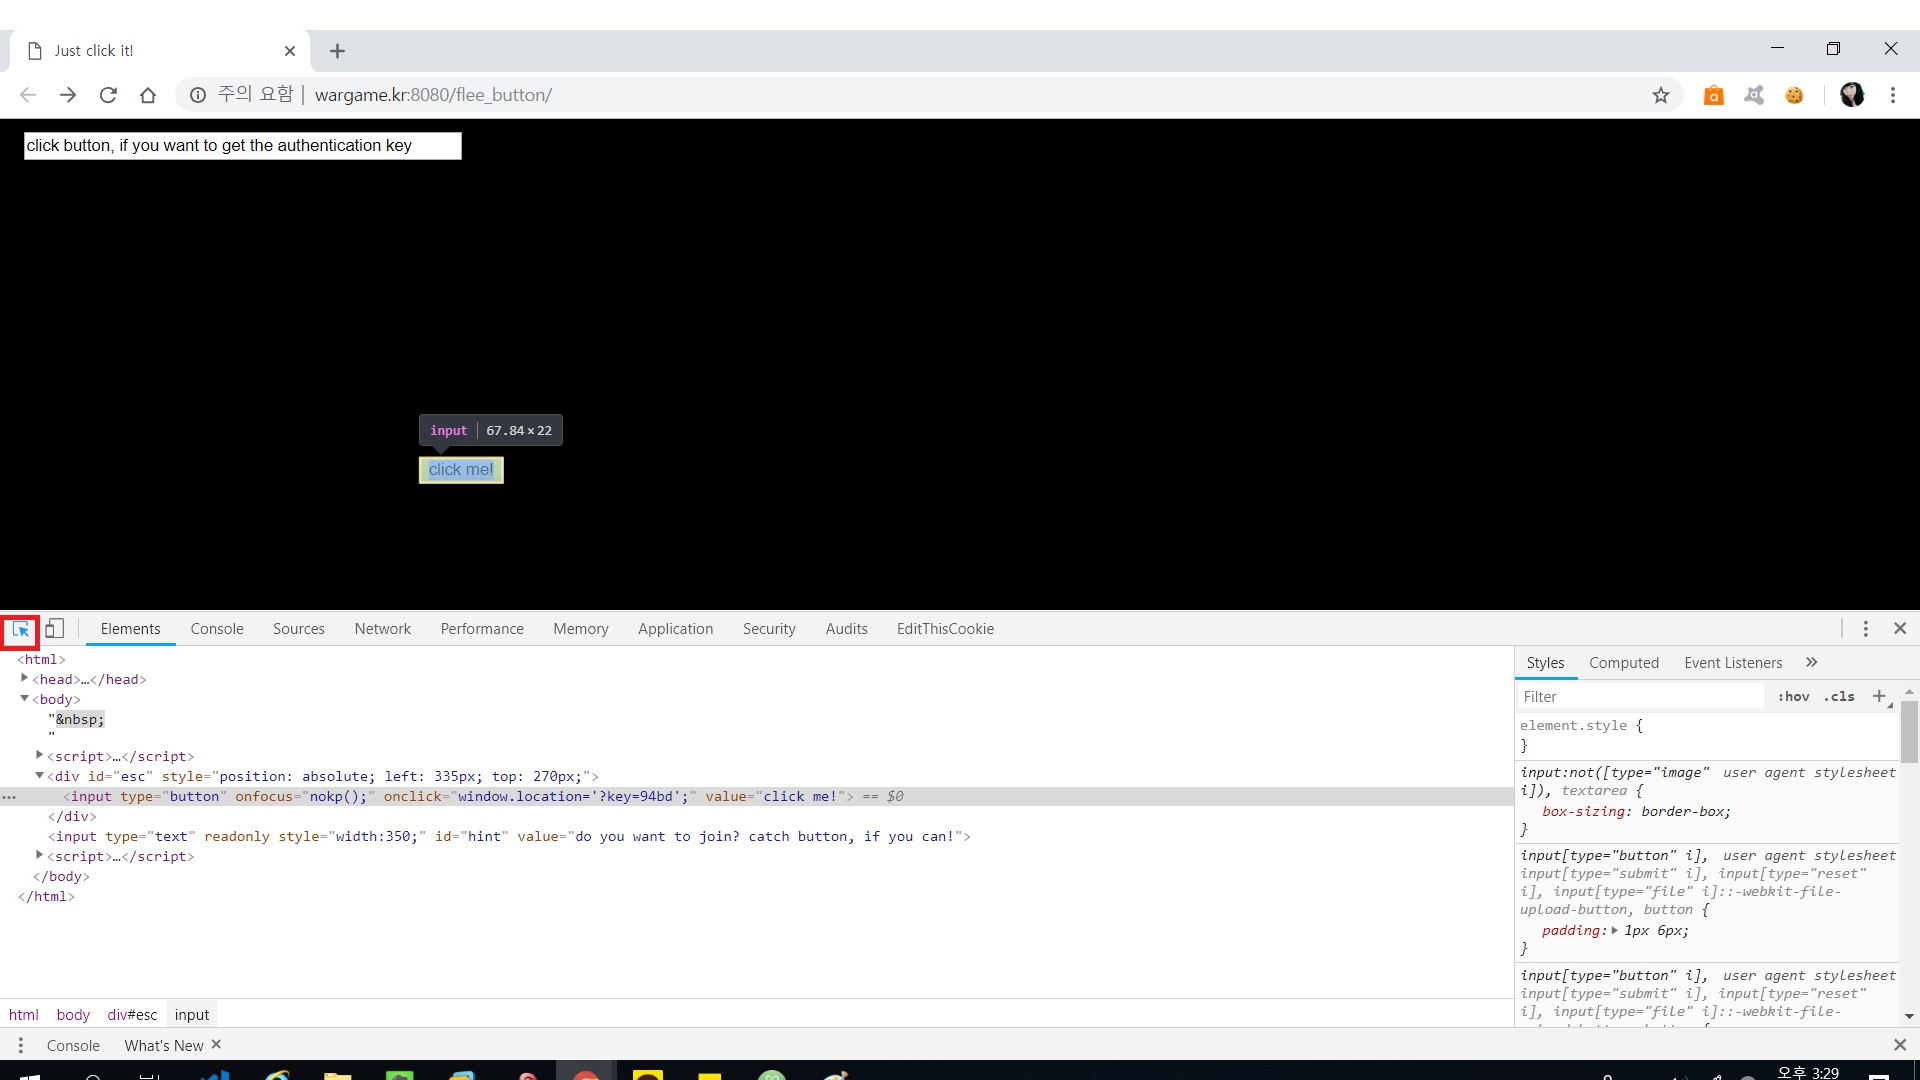Toggle .cls class editor panel
This screenshot has width=1920, height=1080.
[1839, 697]
